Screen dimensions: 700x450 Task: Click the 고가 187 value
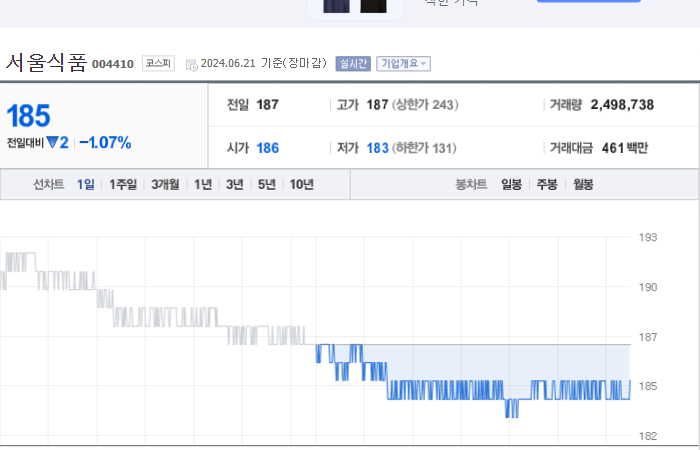click(377, 105)
